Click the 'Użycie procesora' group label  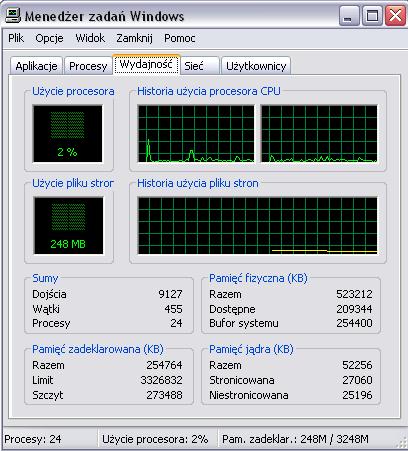[73, 91]
